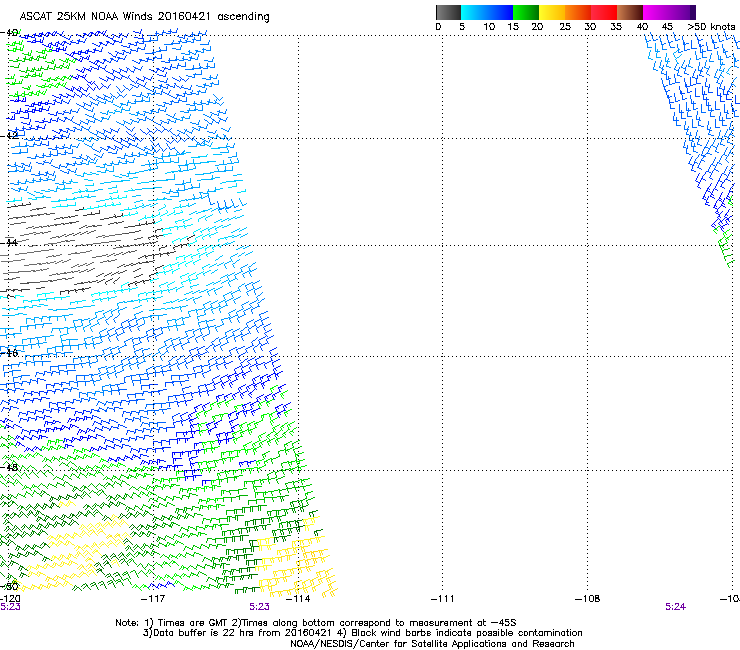Click the gray 0-5 knots color segment
The image size is (740, 650).
tap(448, 12)
